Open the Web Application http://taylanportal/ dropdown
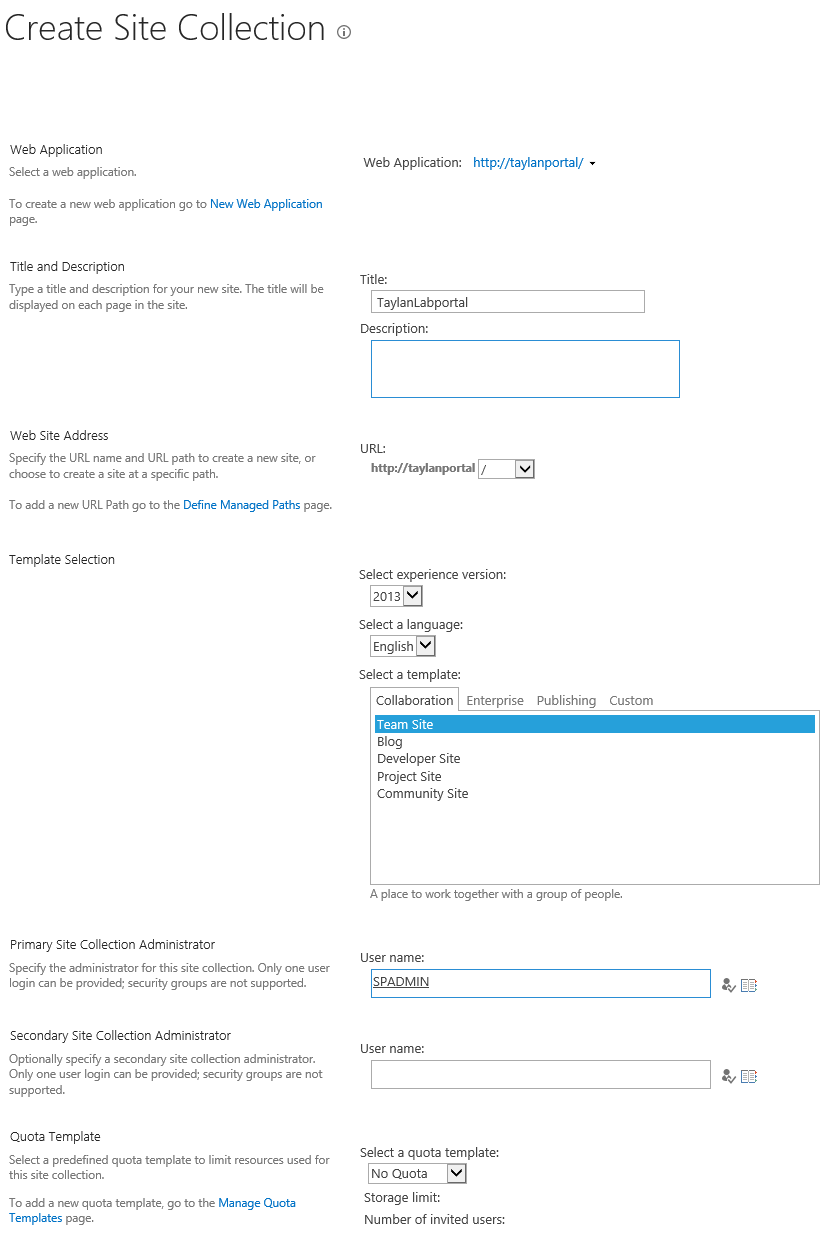This screenshot has width=823, height=1260. [x=535, y=162]
